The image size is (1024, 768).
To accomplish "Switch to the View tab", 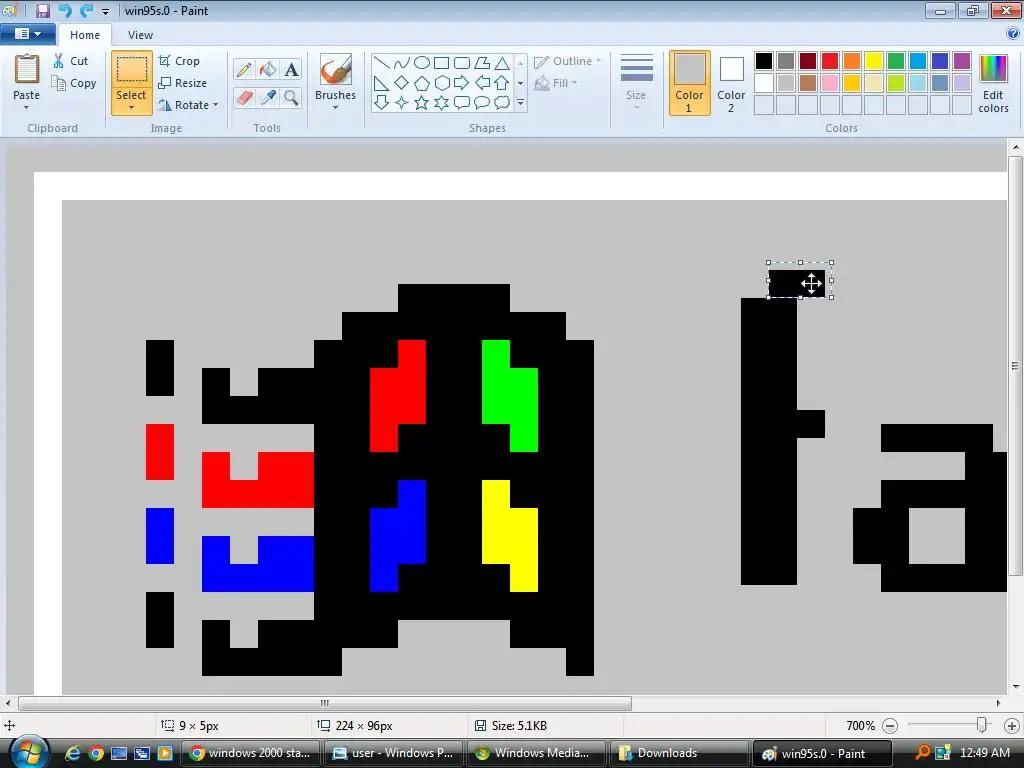I will click(x=140, y=35).
